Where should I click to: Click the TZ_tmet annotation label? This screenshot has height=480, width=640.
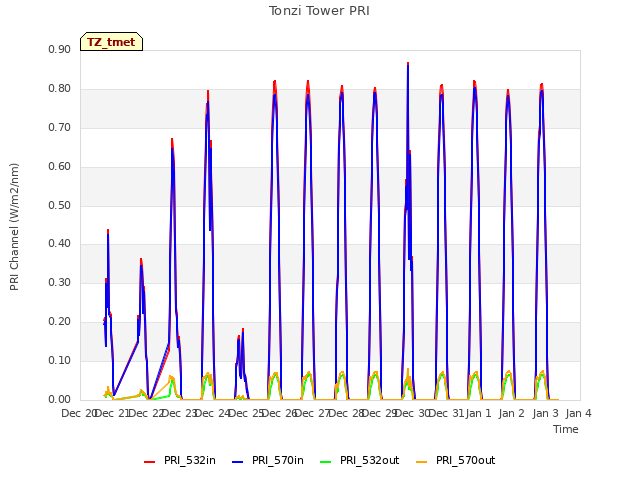[111, 42]
